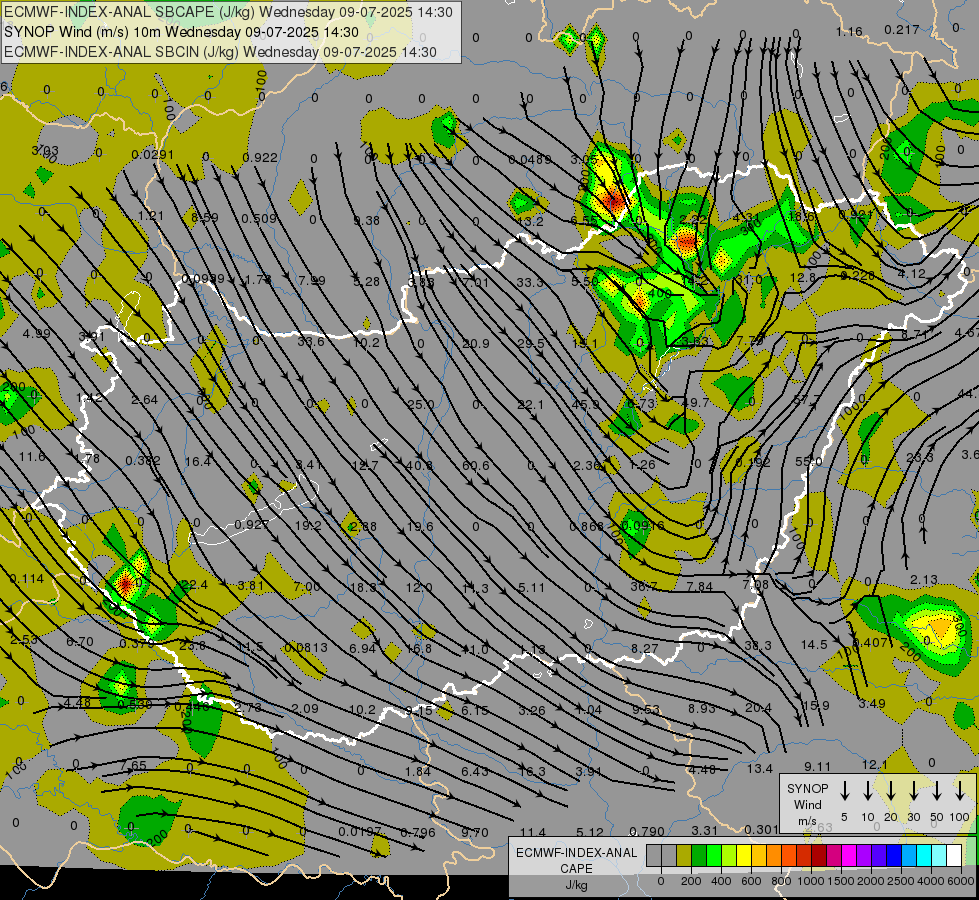Click the 20 m/s wind arrow in legend

point(891,791)
